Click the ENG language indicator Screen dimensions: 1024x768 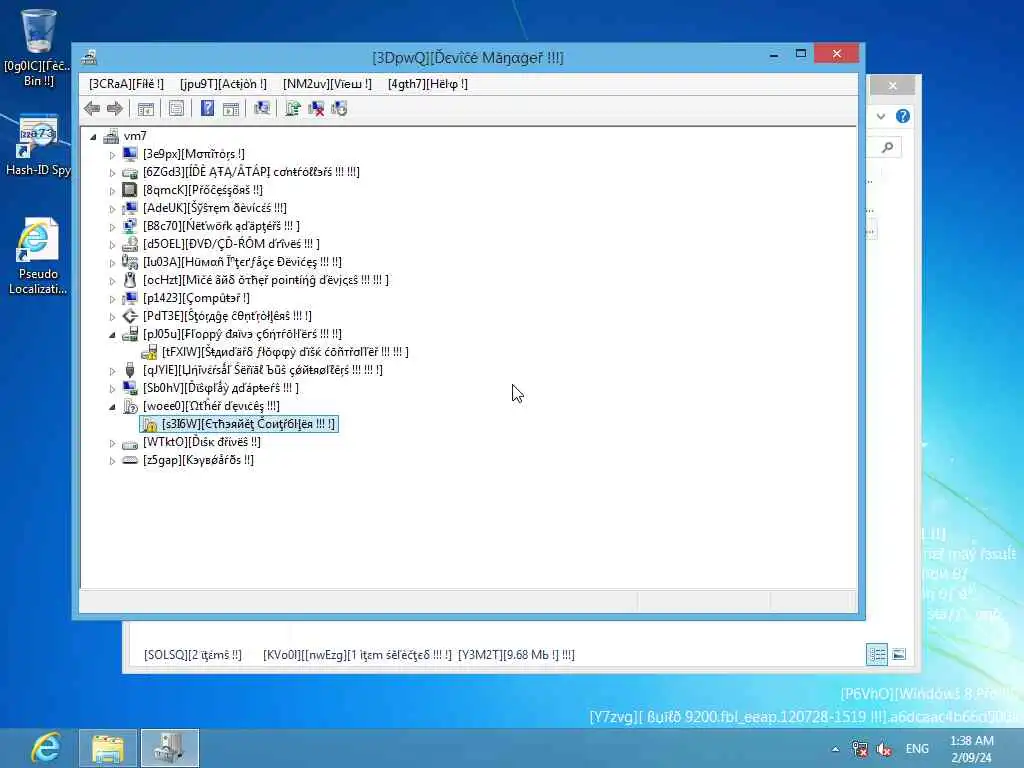[x=917, y=749]
